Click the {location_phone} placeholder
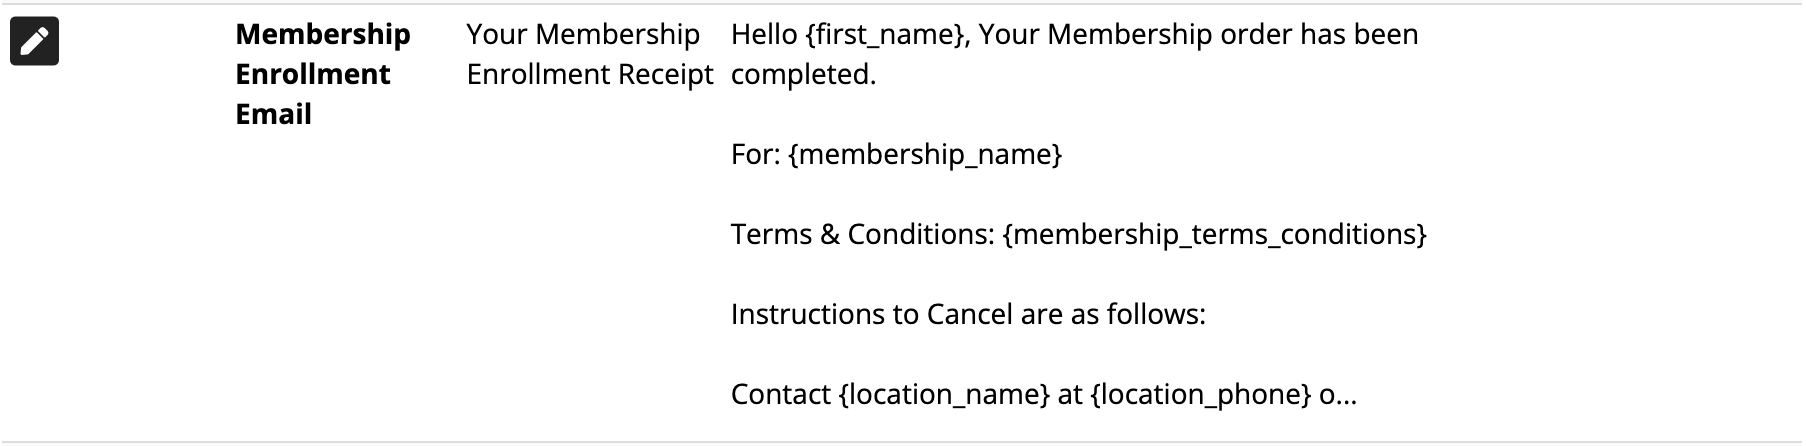Viewport: 1806px width, 446px height. [1201, 394]
